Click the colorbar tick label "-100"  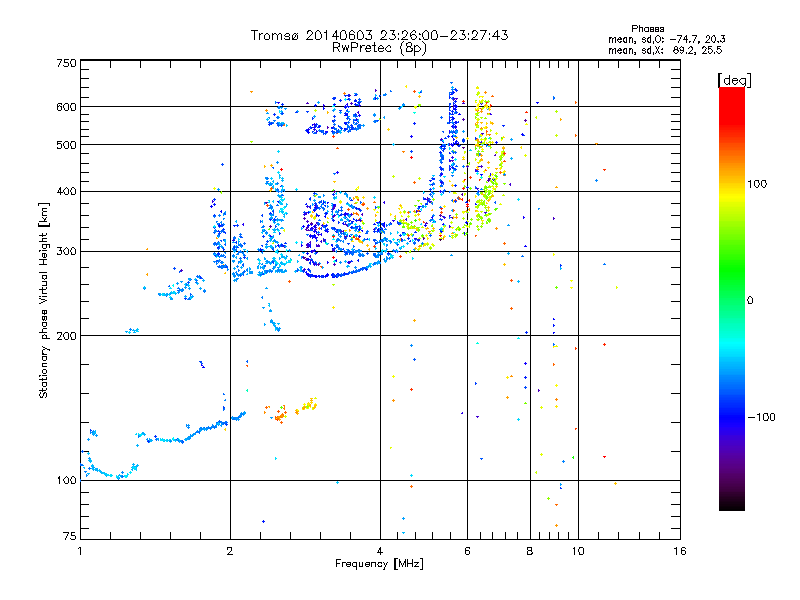(762, 417)
